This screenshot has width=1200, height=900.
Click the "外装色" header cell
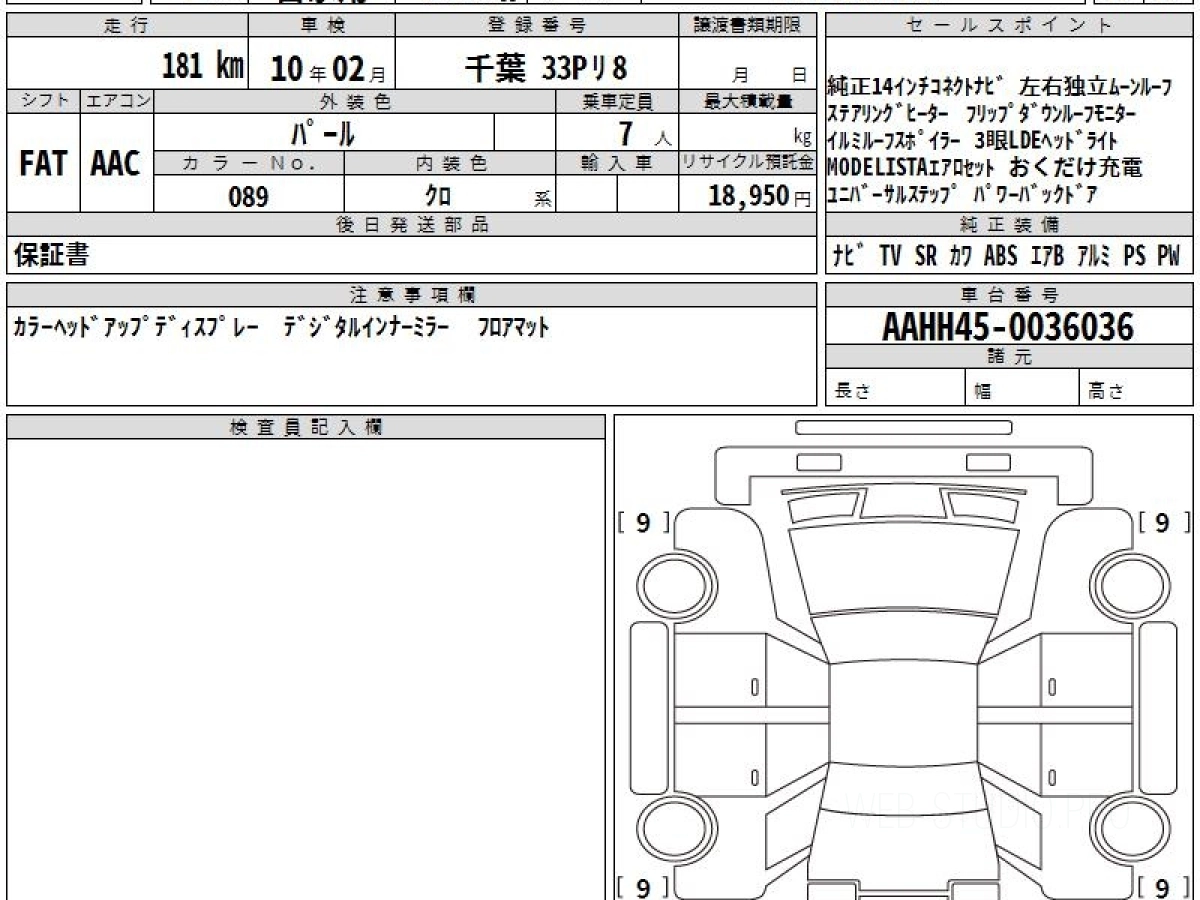(x=355, y=101)
